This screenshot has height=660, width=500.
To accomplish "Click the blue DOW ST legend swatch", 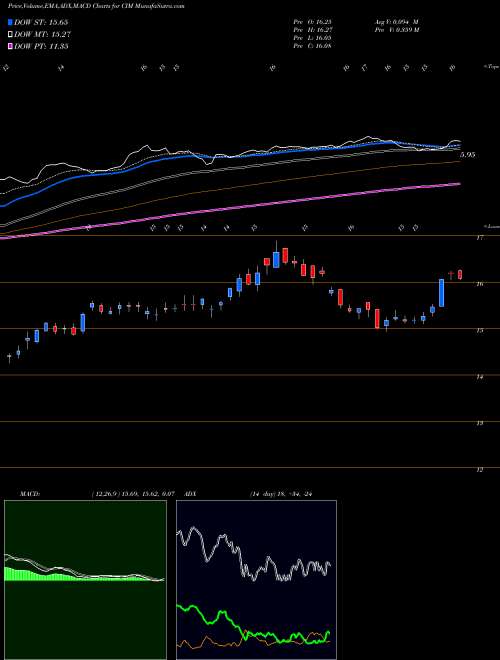I will (11, 22).
